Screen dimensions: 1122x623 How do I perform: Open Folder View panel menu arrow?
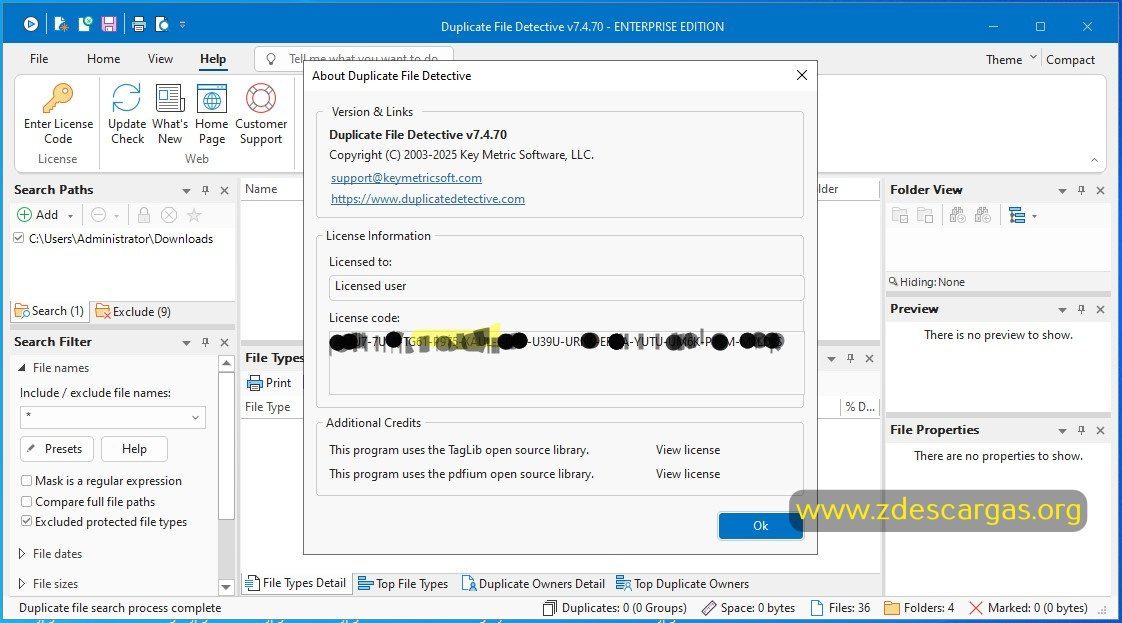[1062, 191]
